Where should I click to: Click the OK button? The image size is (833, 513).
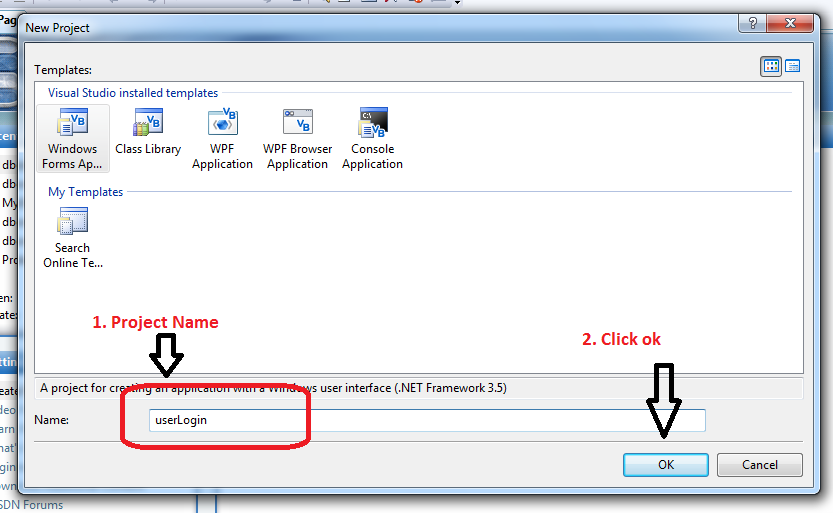[666, 465]
